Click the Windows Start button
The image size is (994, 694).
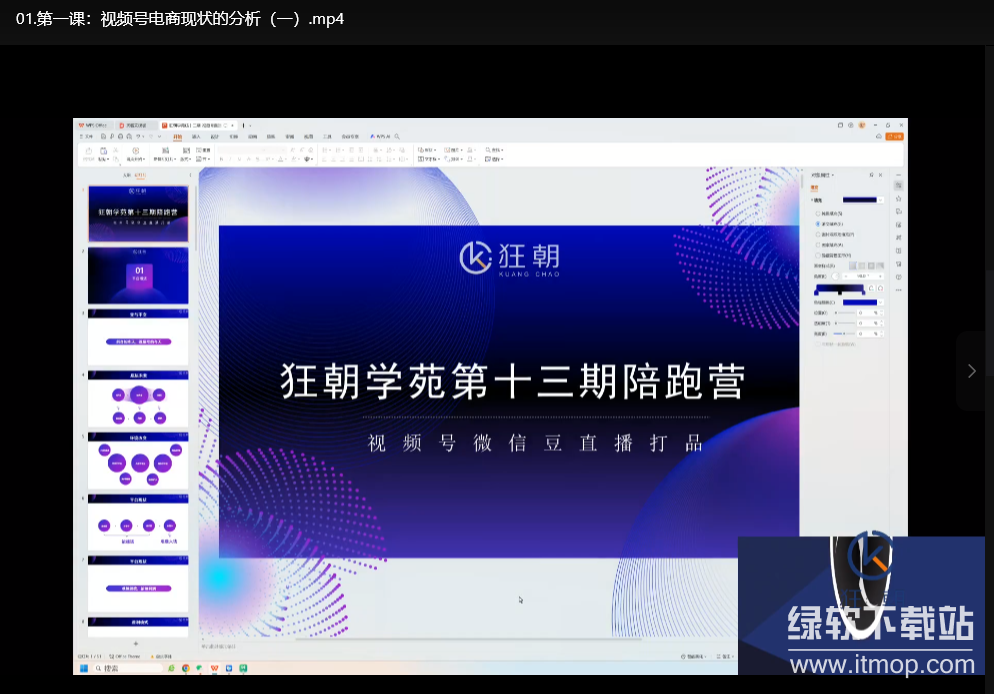click(84, 668)
